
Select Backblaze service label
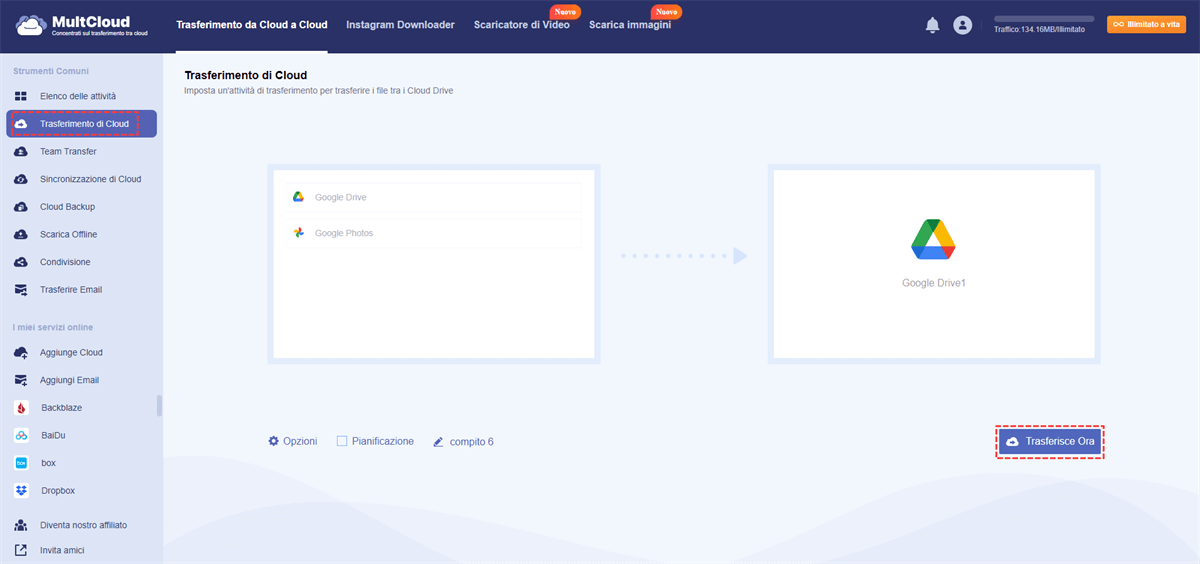pyautogui.click(x=62, y=408)
